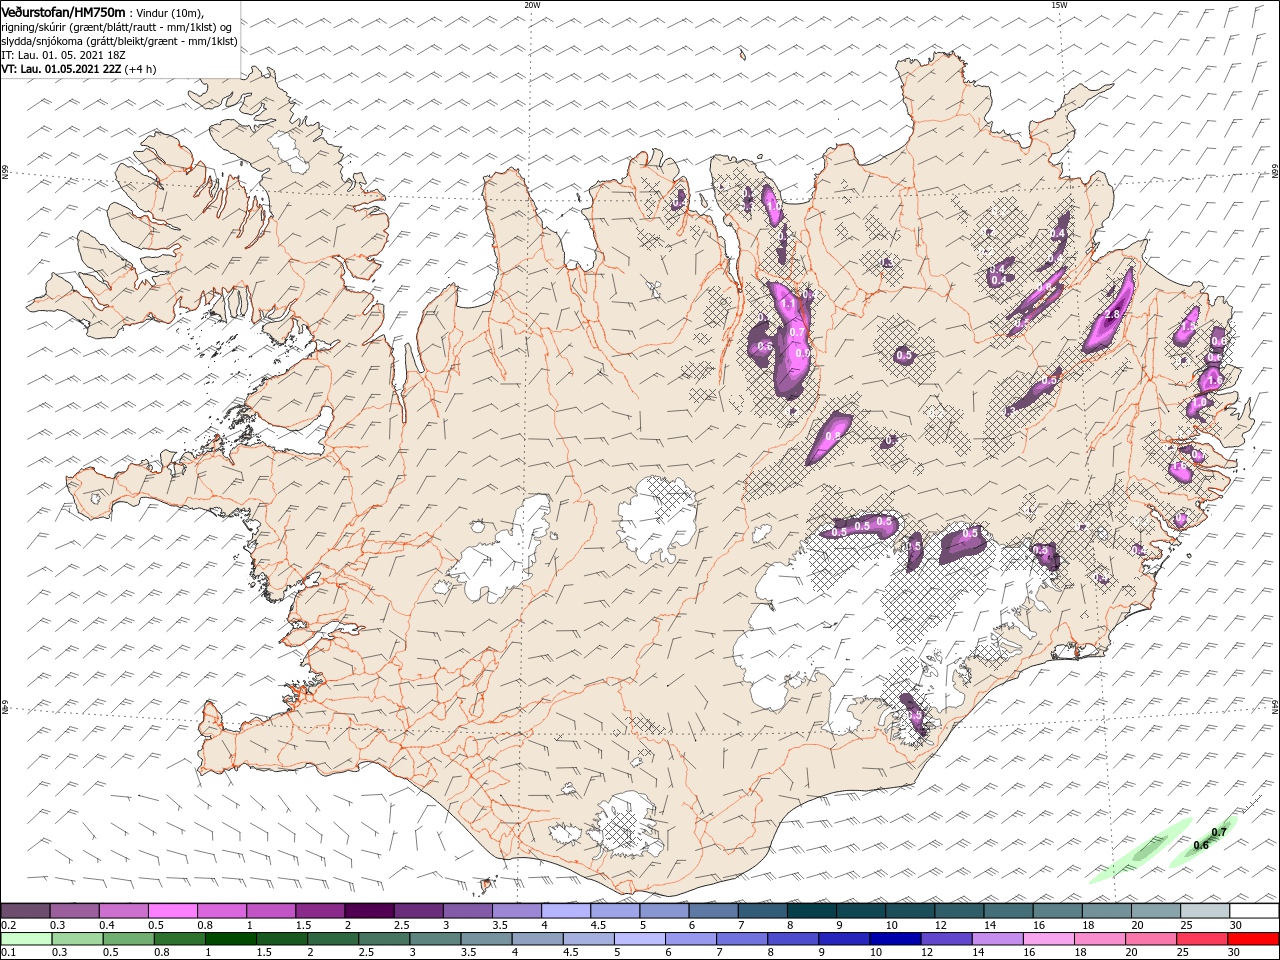Click the bright red 30 rain legend swatch

pyautogui.click(x=1253, y=939)
